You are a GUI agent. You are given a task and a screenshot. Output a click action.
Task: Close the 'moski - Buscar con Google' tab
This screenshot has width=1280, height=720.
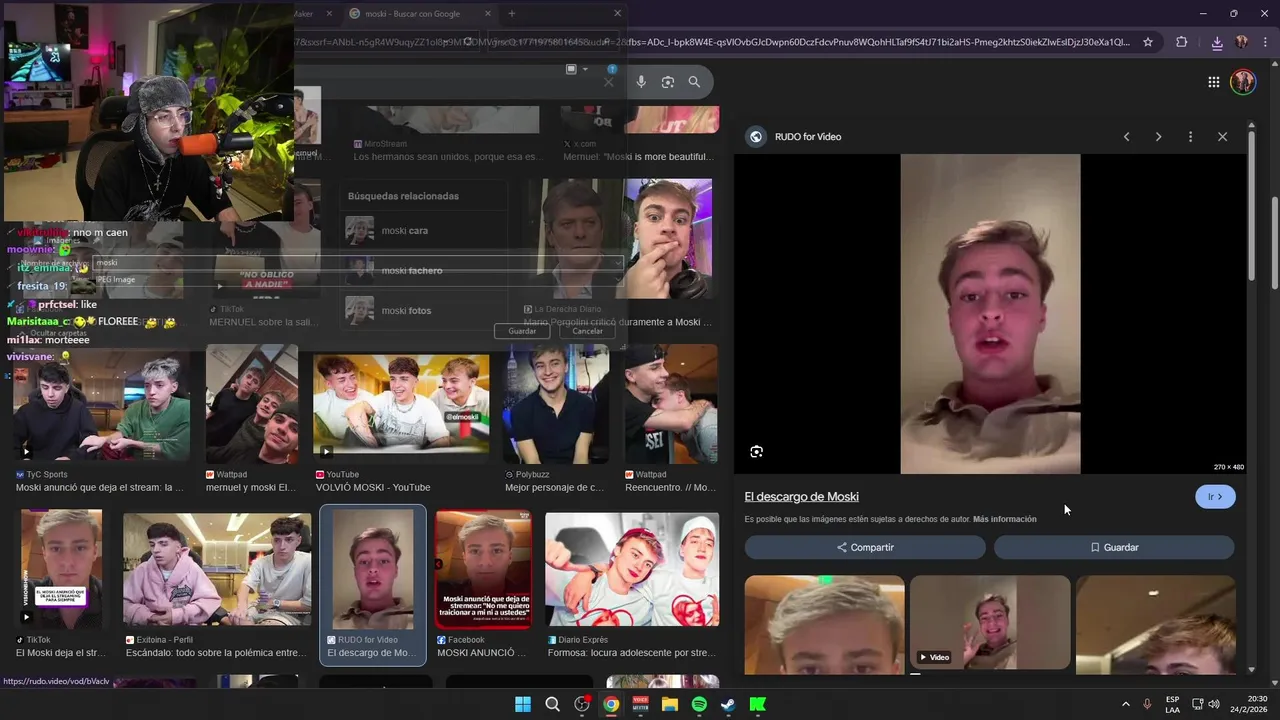(x=488, y=14)
